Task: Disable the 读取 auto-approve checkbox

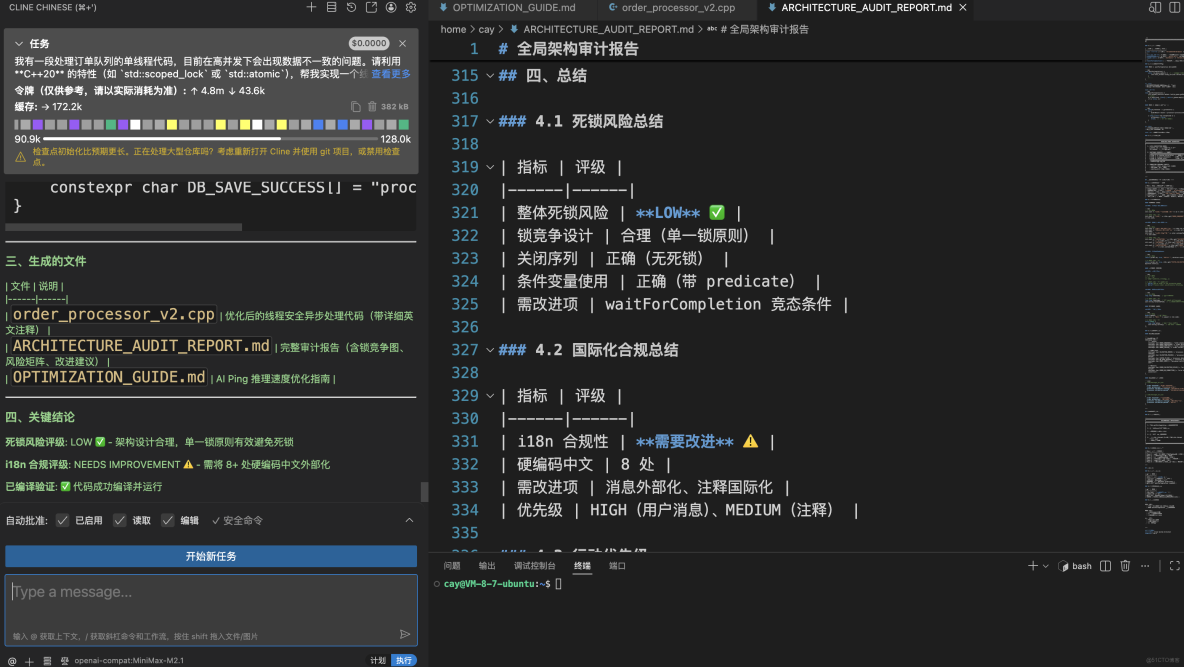Action: 121,520
